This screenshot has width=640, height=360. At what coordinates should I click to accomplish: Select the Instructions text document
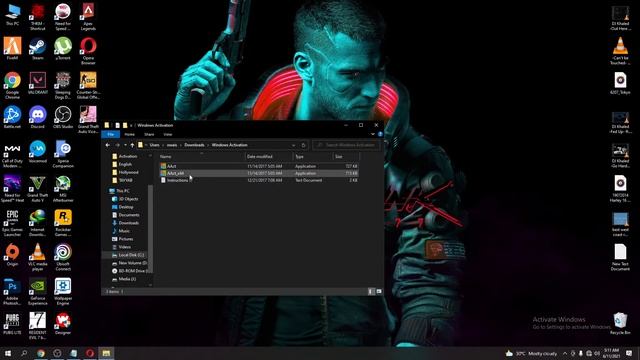[x=259, y=180]
